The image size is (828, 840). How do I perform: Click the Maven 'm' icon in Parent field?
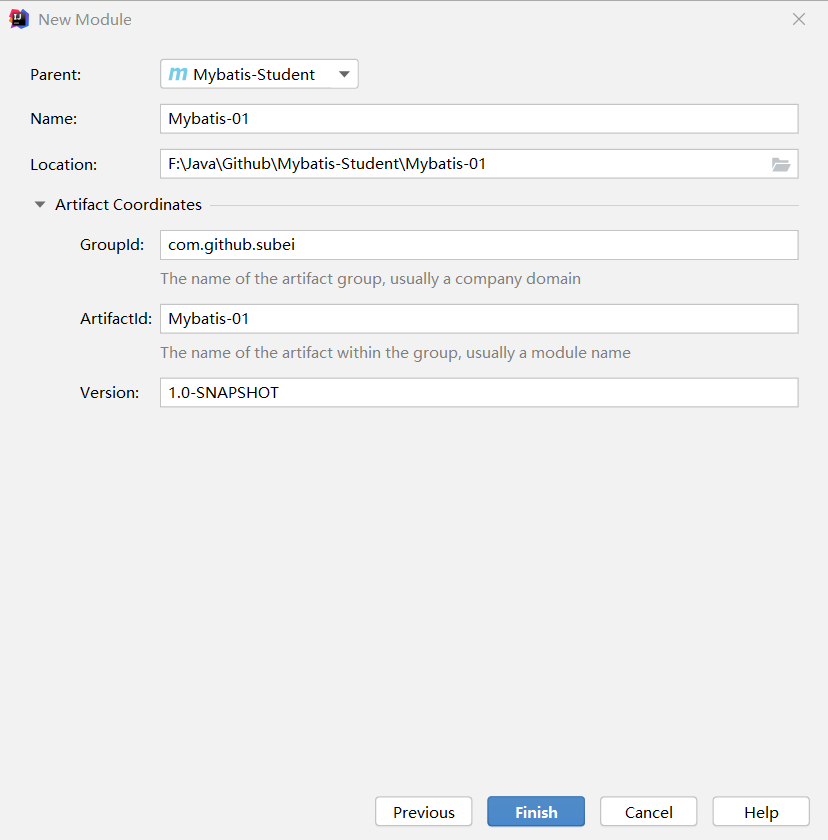[178, 74]
